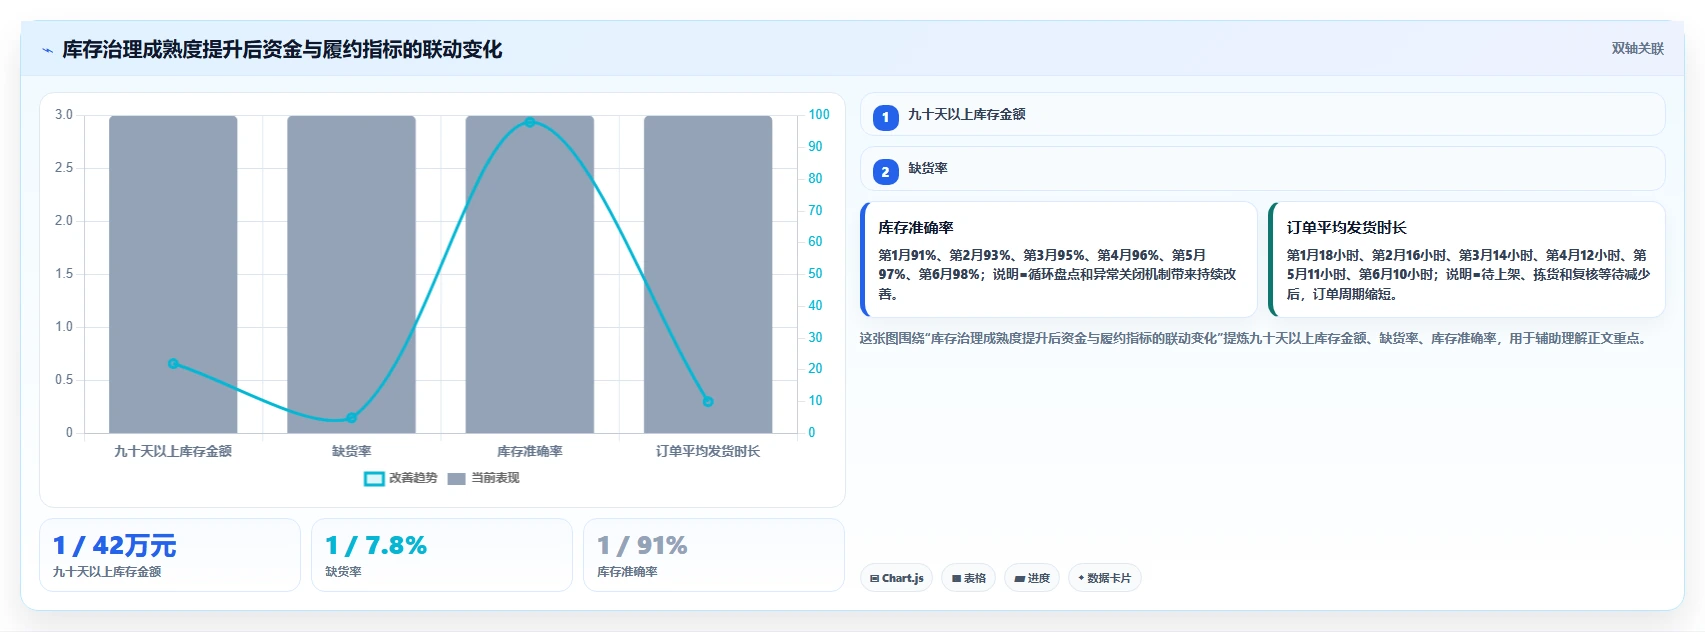The image size is (1705, 632).
Task: Click left axis value 3.0
Action: [64, 115]
